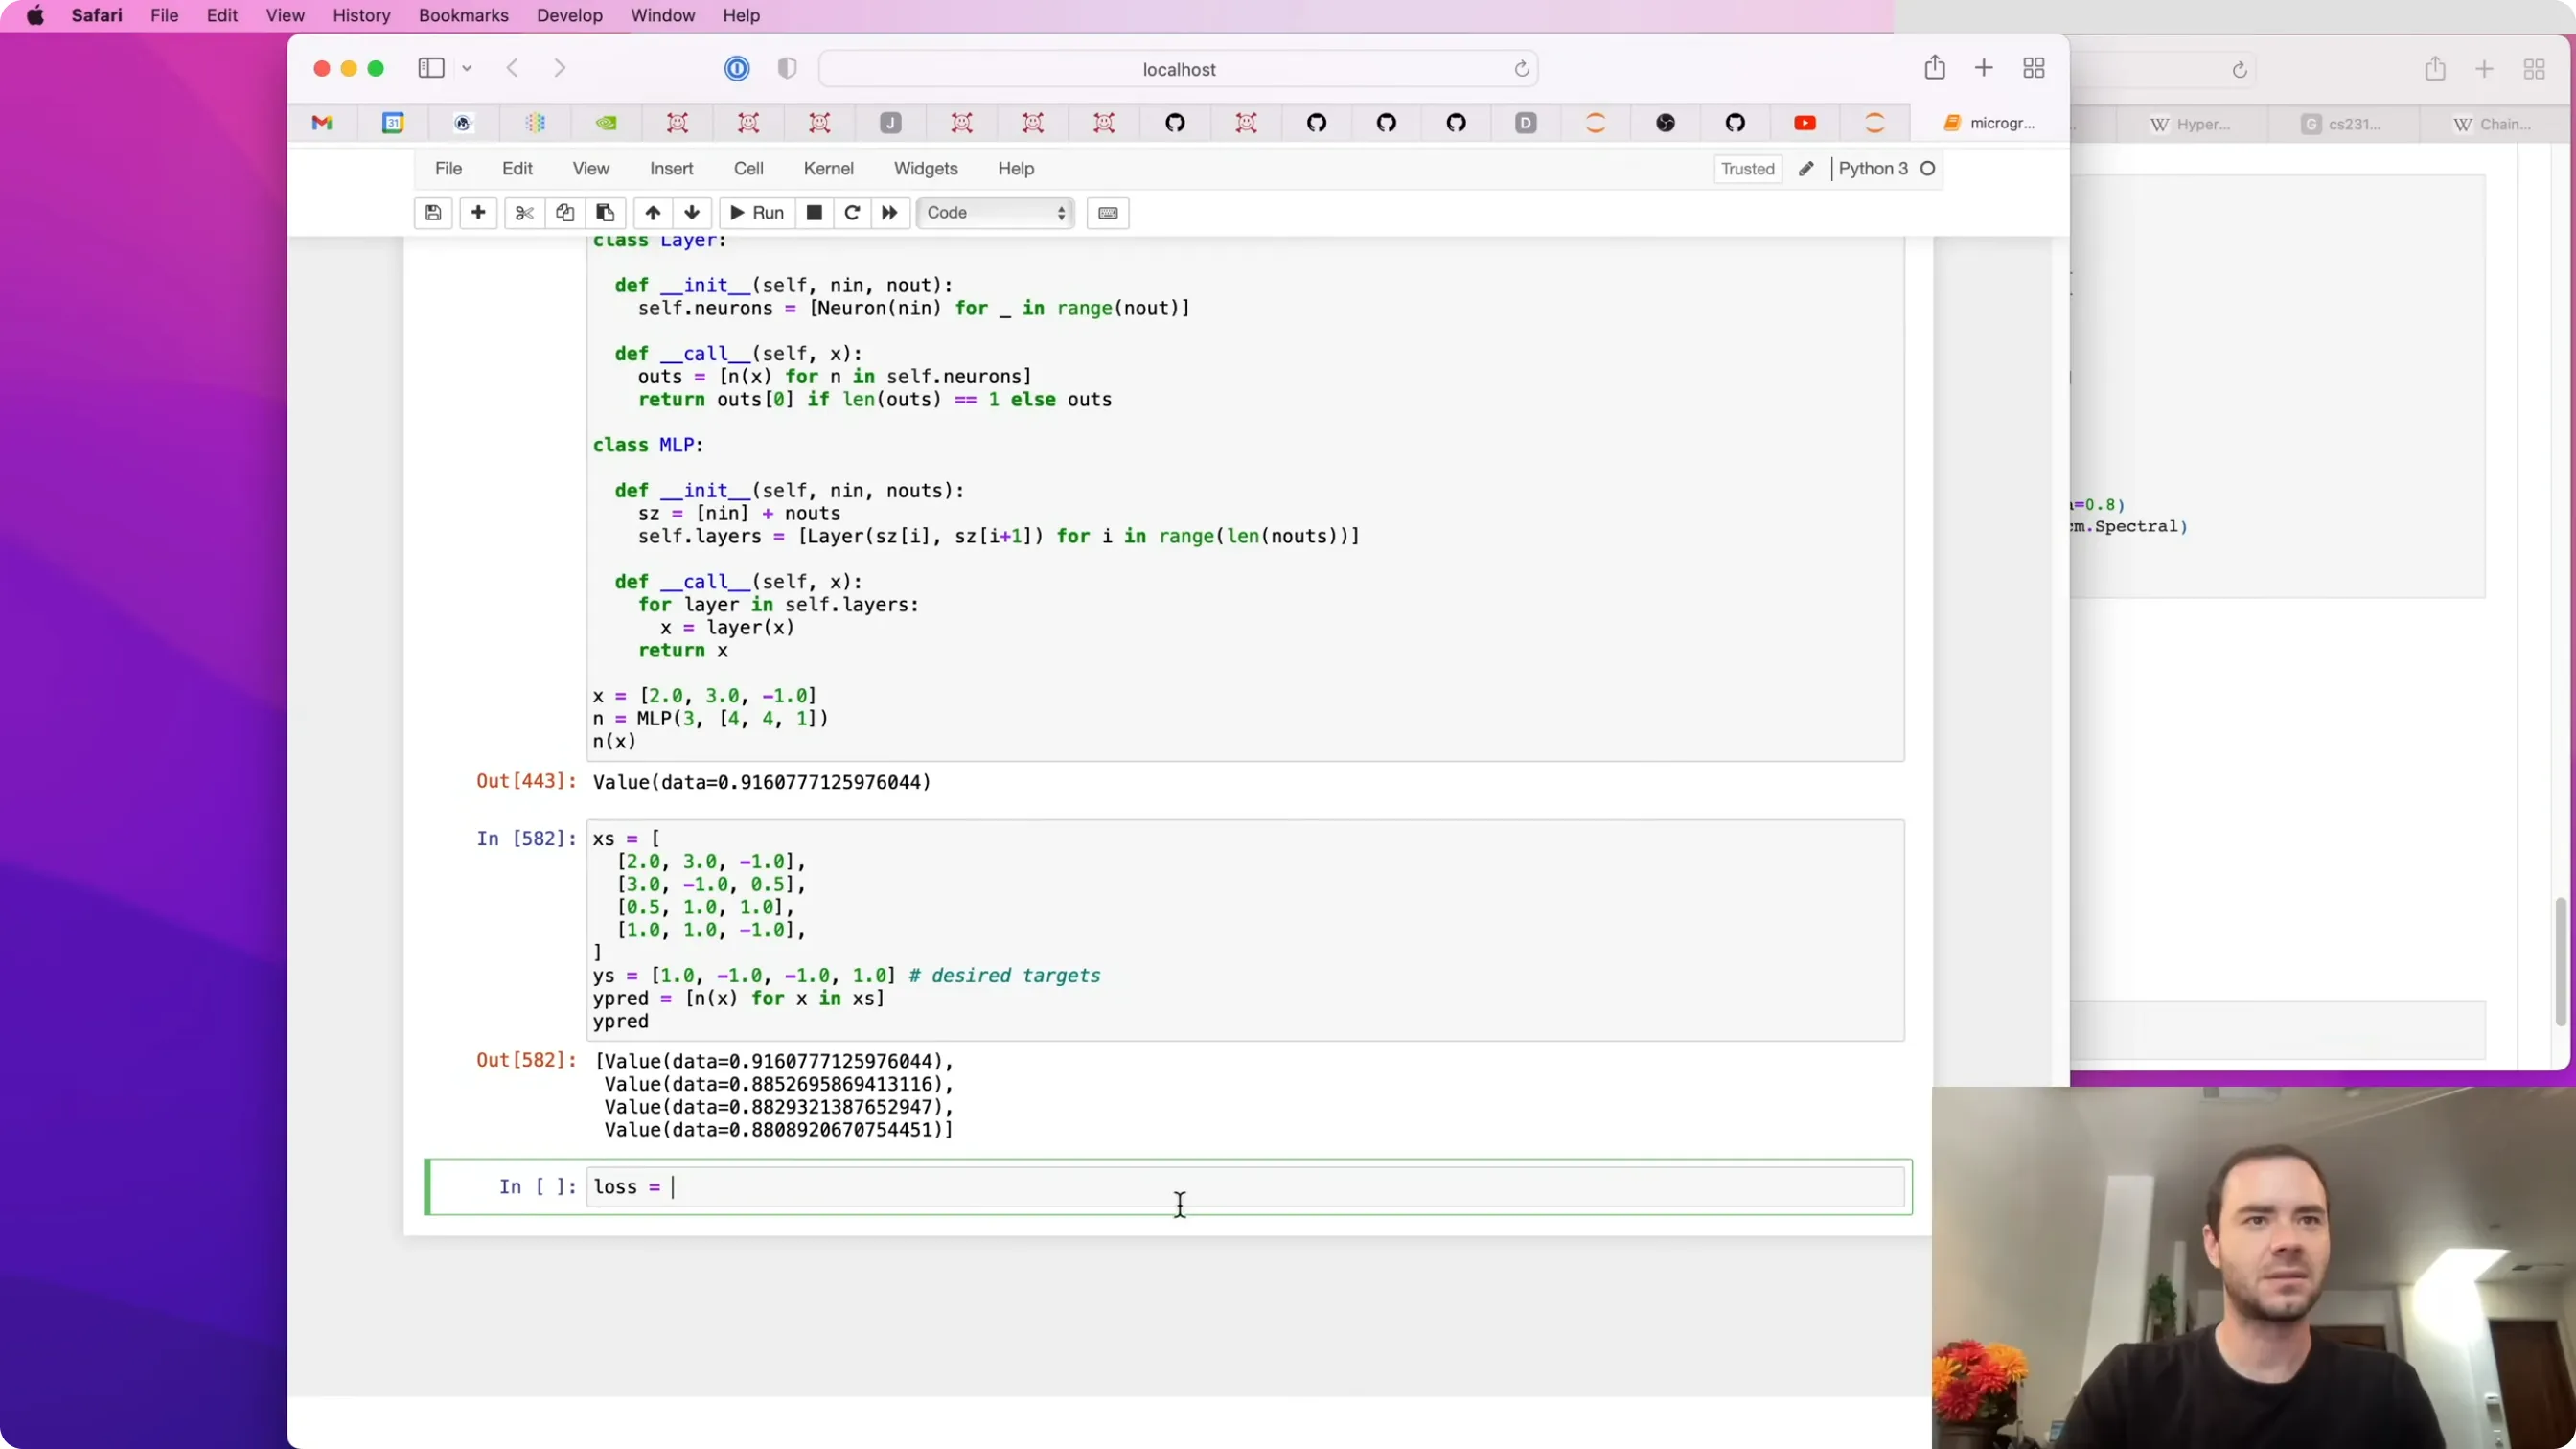The height and width of the screenshot is (1449, 2576).
Task: Open Safari Develop menu in menu bar
Action: click(x=570, y=15)
